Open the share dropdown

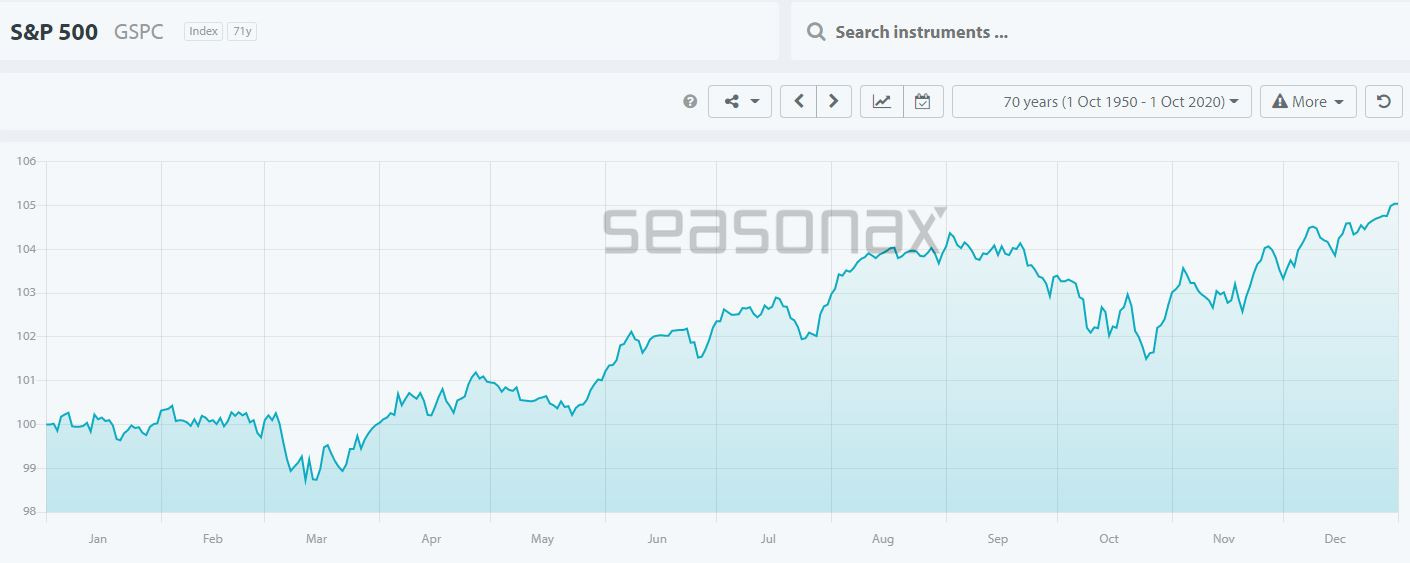tap(740, 102)
